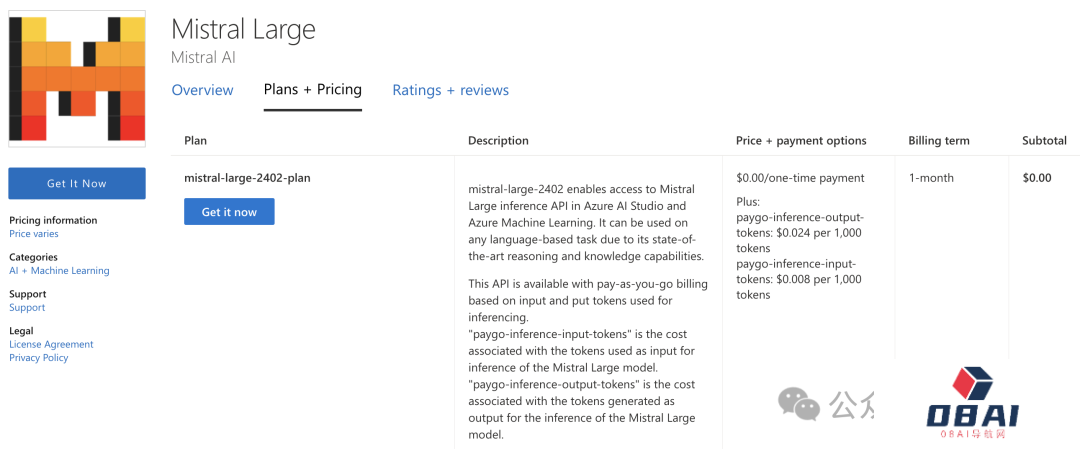View the License Agreement link
This screenshot has width=1080, height=449.
coord(51,345)
